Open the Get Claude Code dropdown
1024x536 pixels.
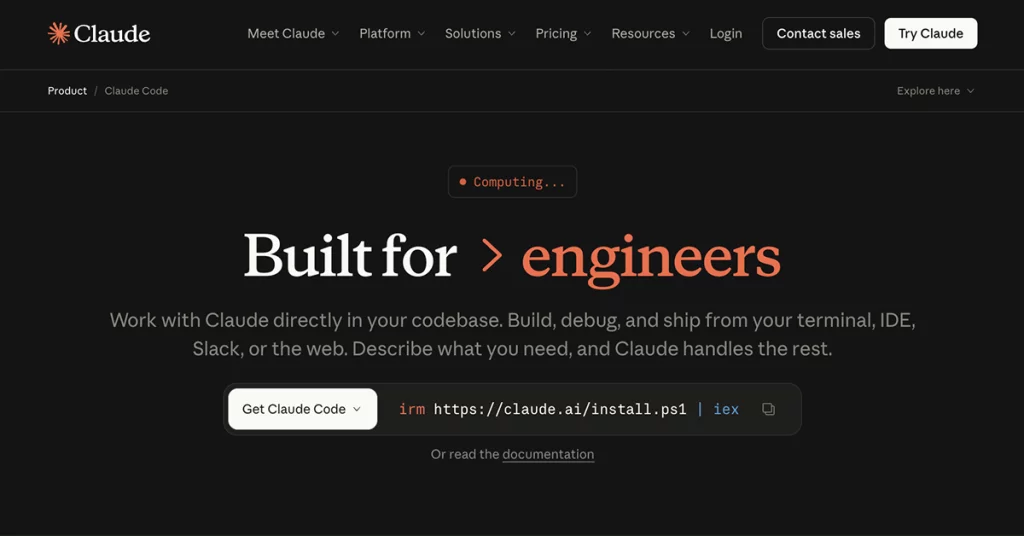pyautogui.click(x=302, y=409)
